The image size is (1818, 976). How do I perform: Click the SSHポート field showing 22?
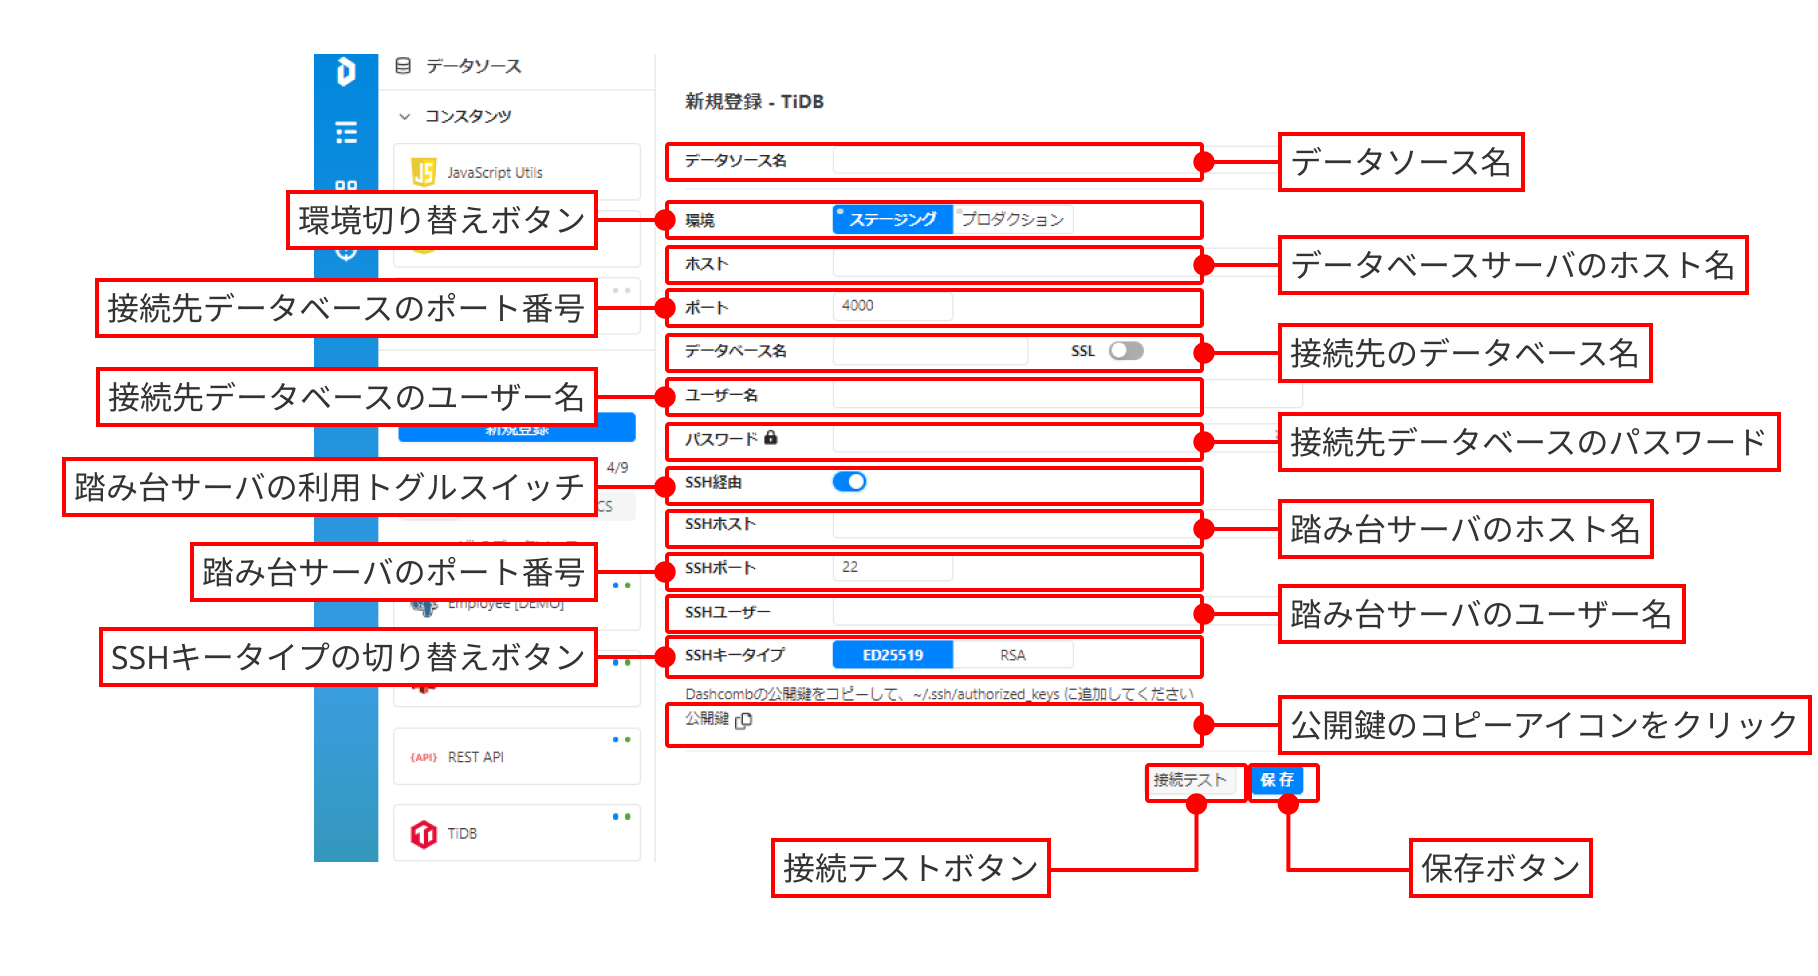point(892,567)
